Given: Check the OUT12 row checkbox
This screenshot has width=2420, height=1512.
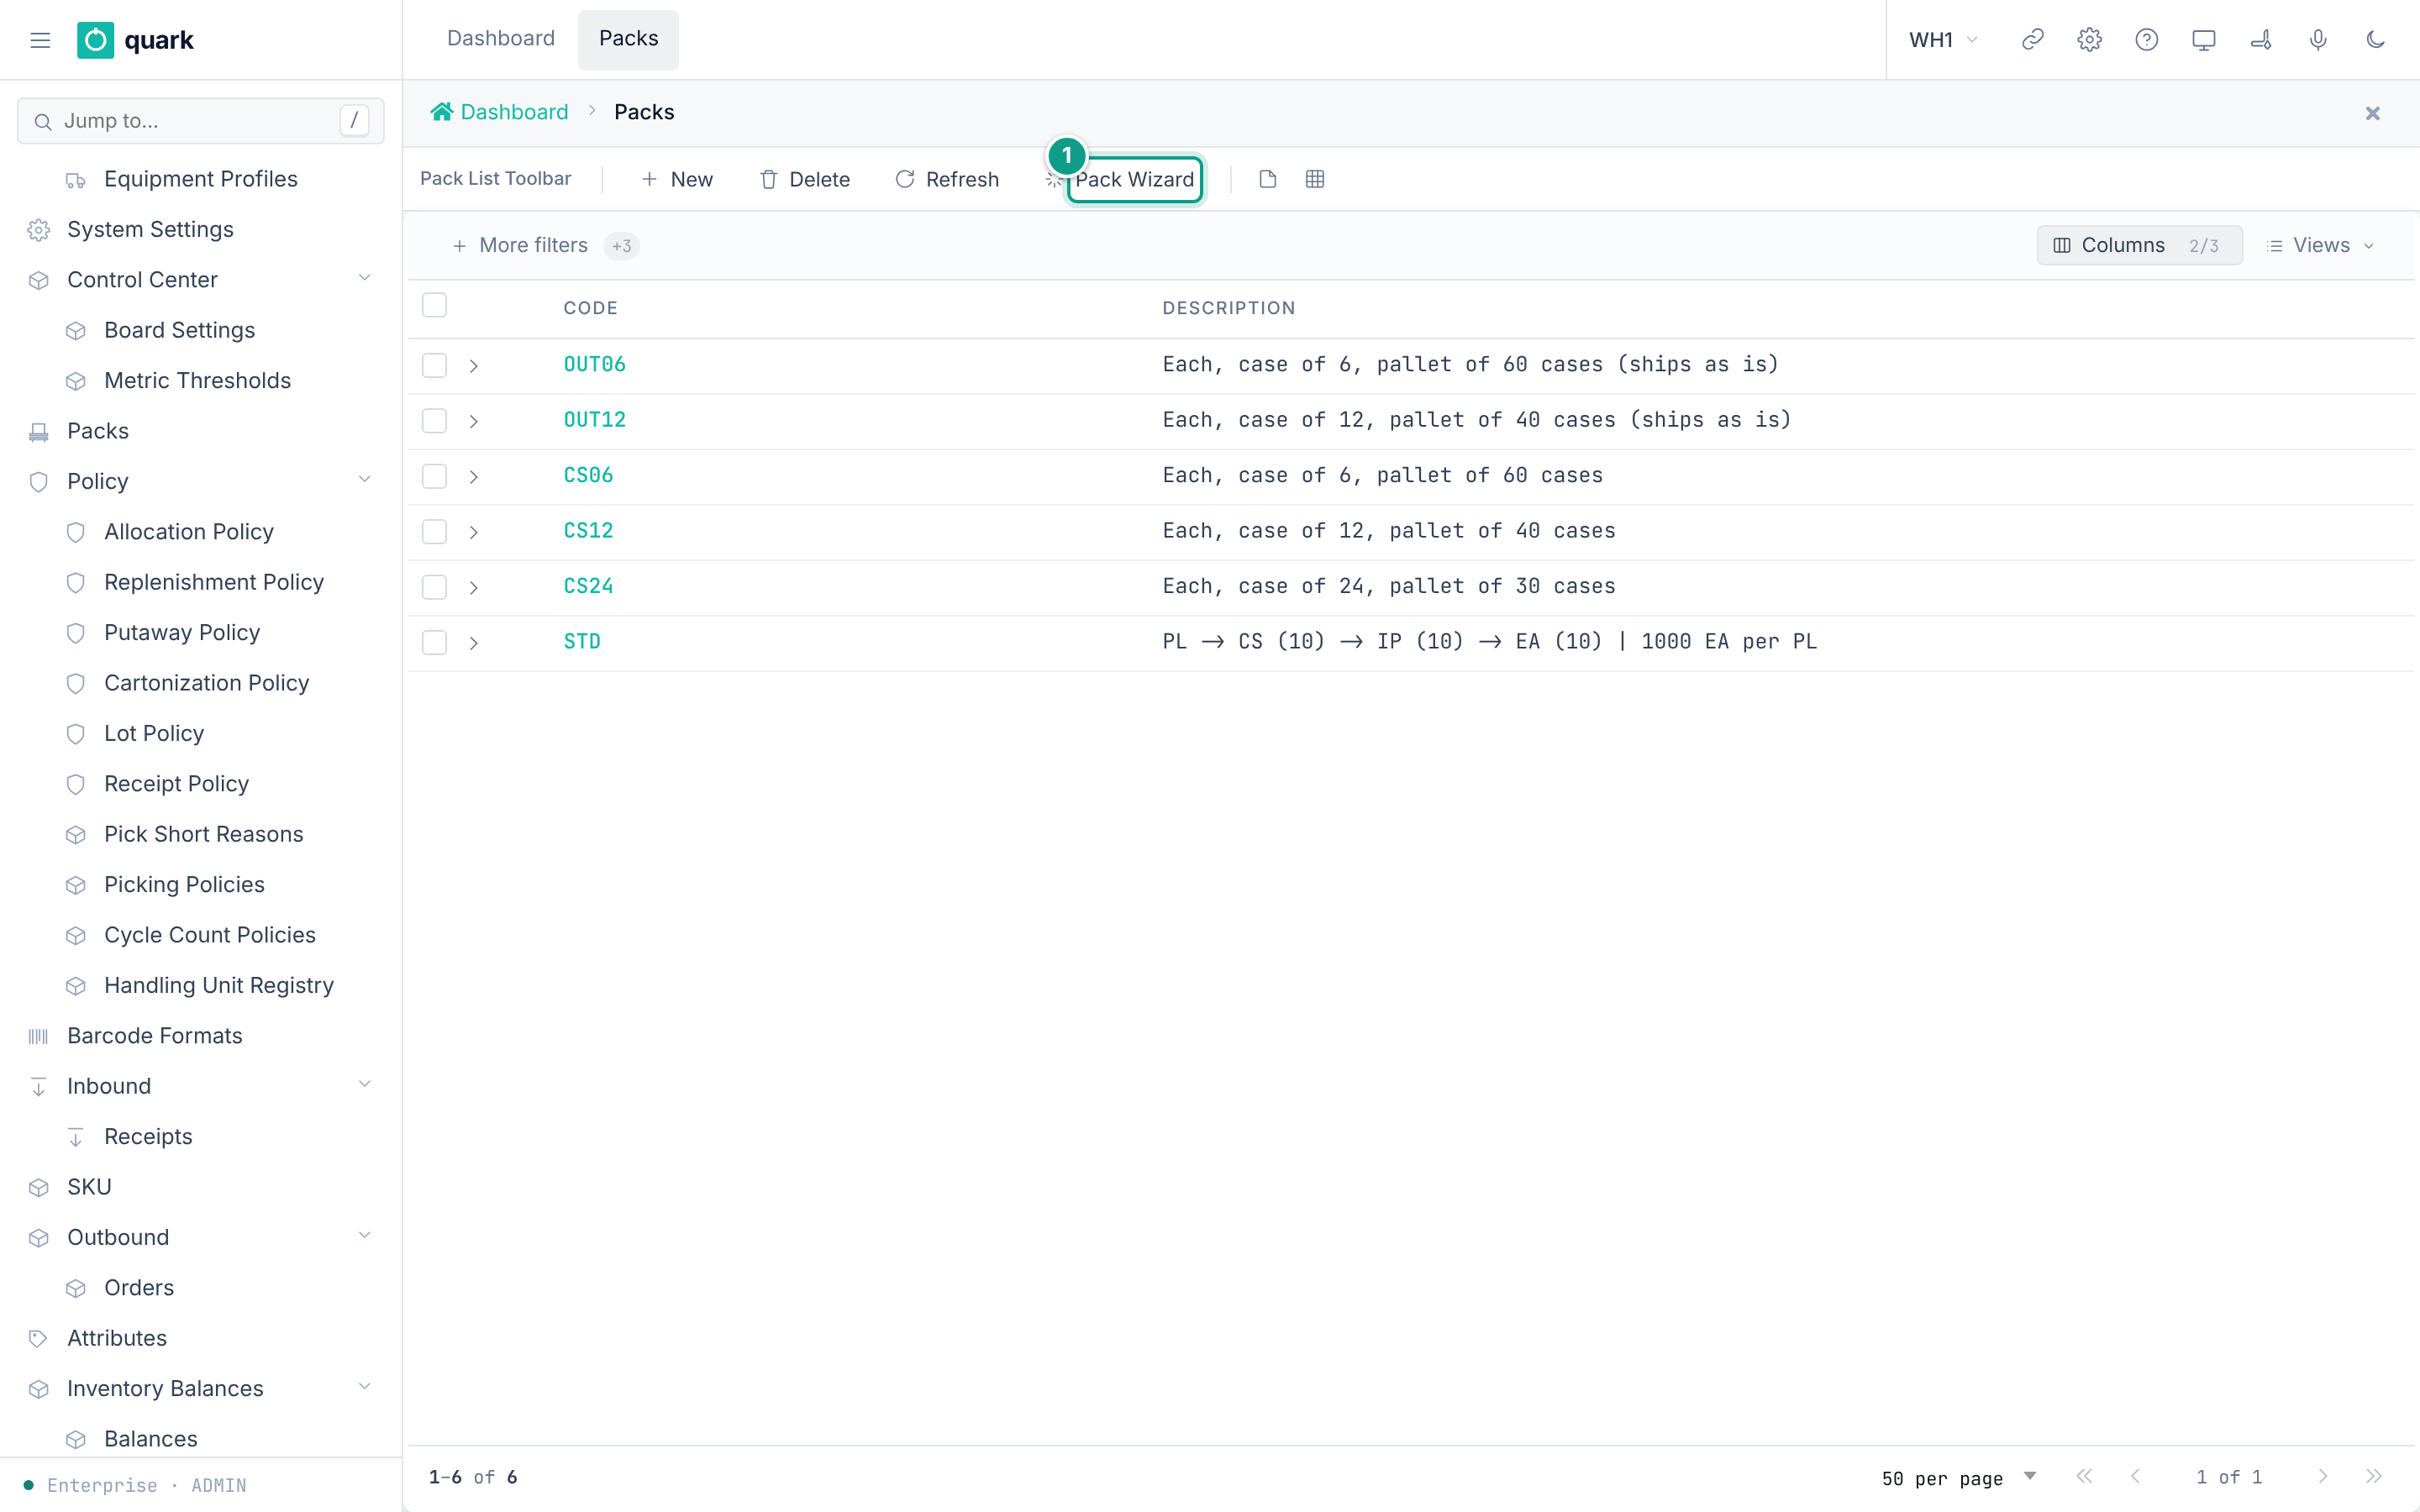Looking at the screenshot, I should (x=434, y=421).
